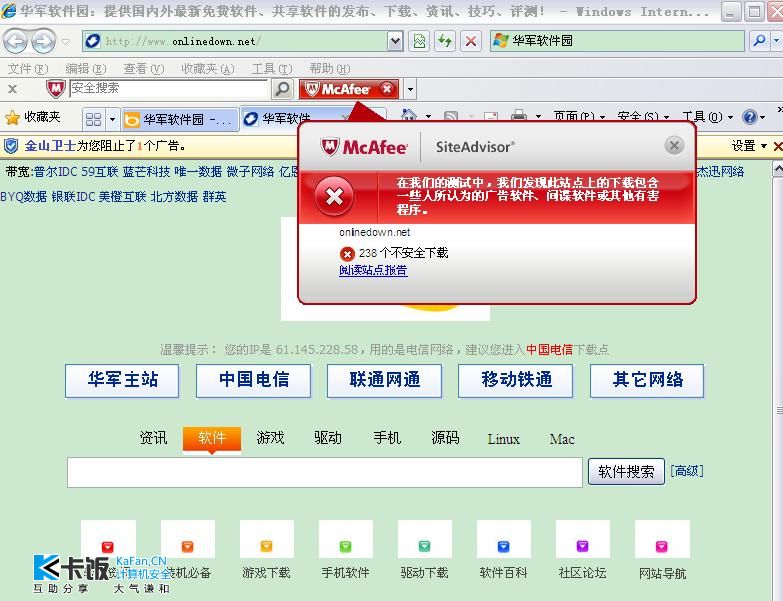Click the 驱动下载 teal icon
The height and width of the screenshot is (601, 783).
click(x=424, y=546)
